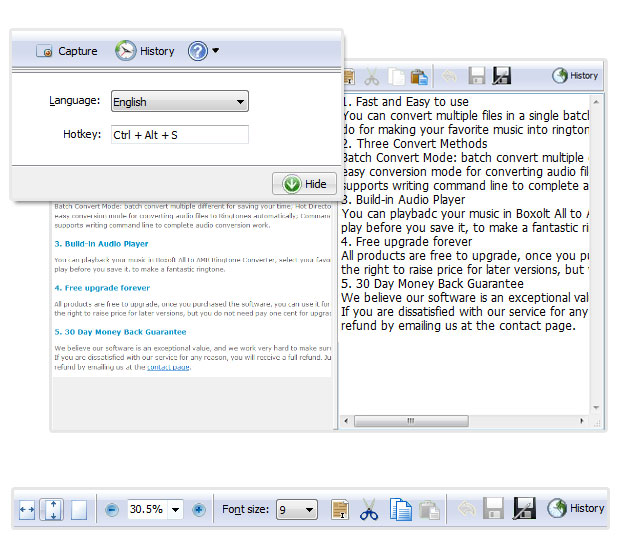Image resolution: width=620 pixels, height=548 pixels.
Task: Click the Capture button in the settings panel
Action: click(66, 51)
